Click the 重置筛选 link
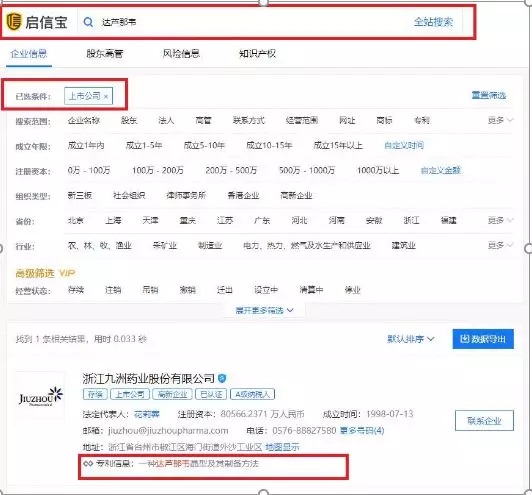Image resolution: width=532 pixels, height=495 pixels. coord(489,95)
